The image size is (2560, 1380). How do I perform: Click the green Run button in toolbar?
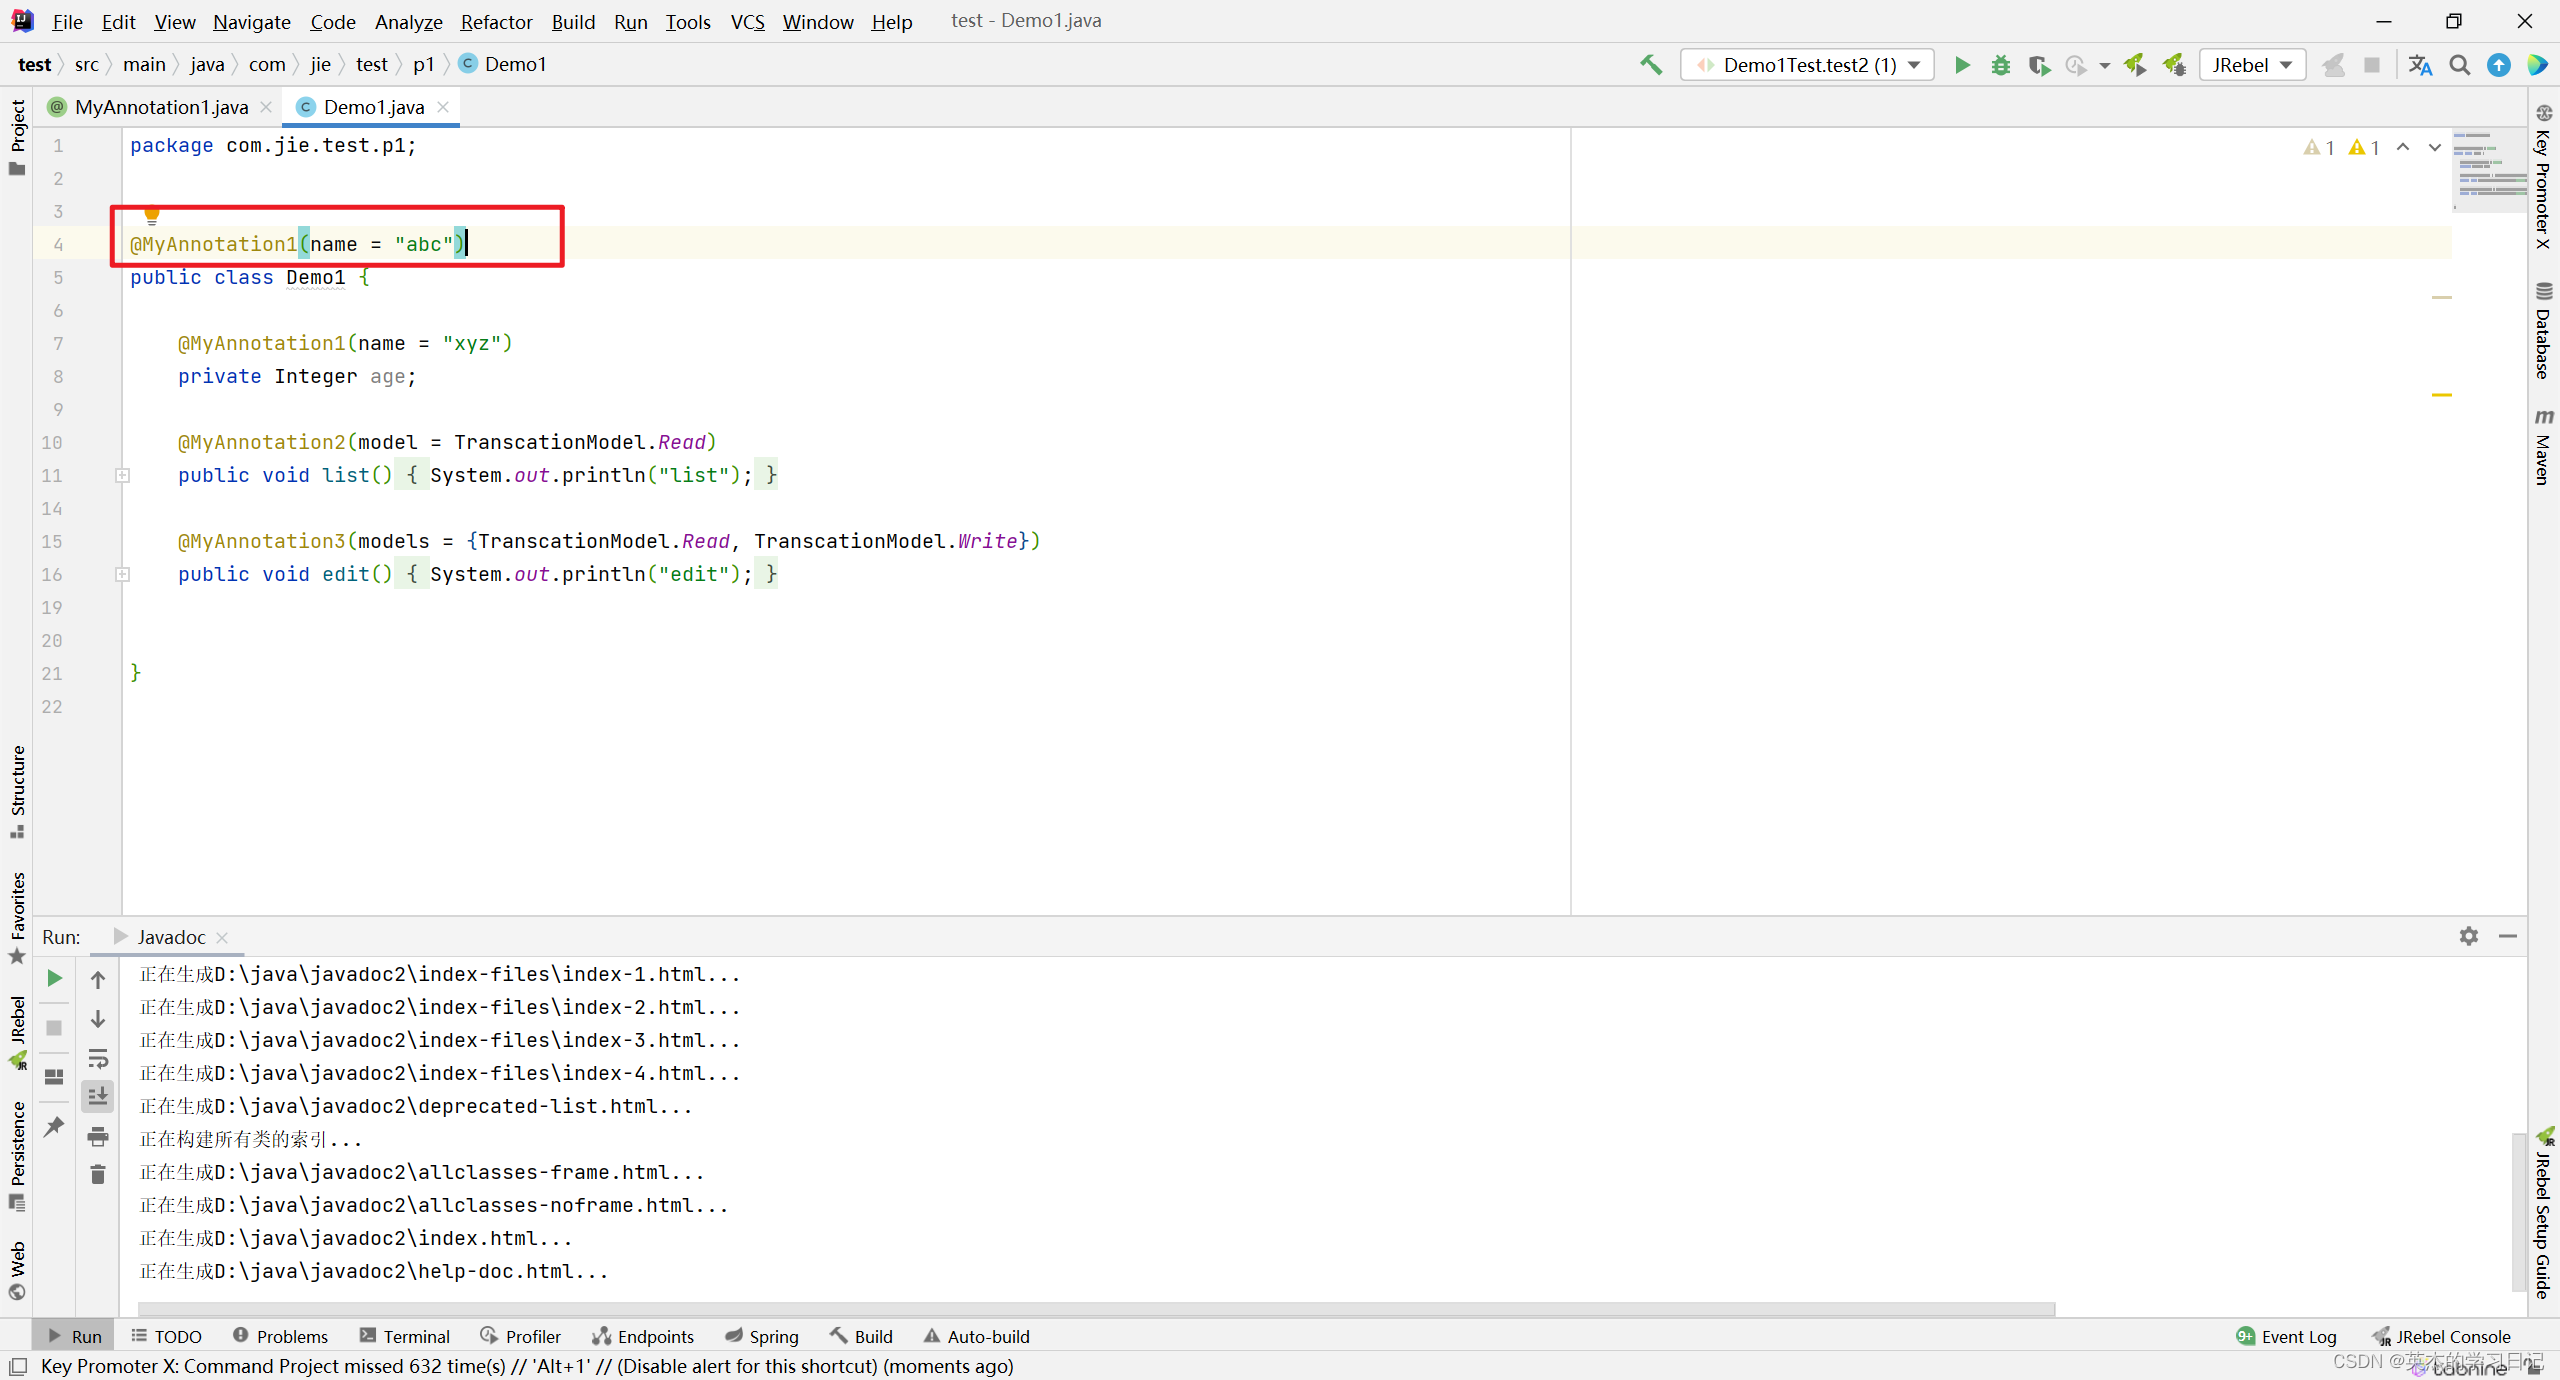(x=1962, y=65)
